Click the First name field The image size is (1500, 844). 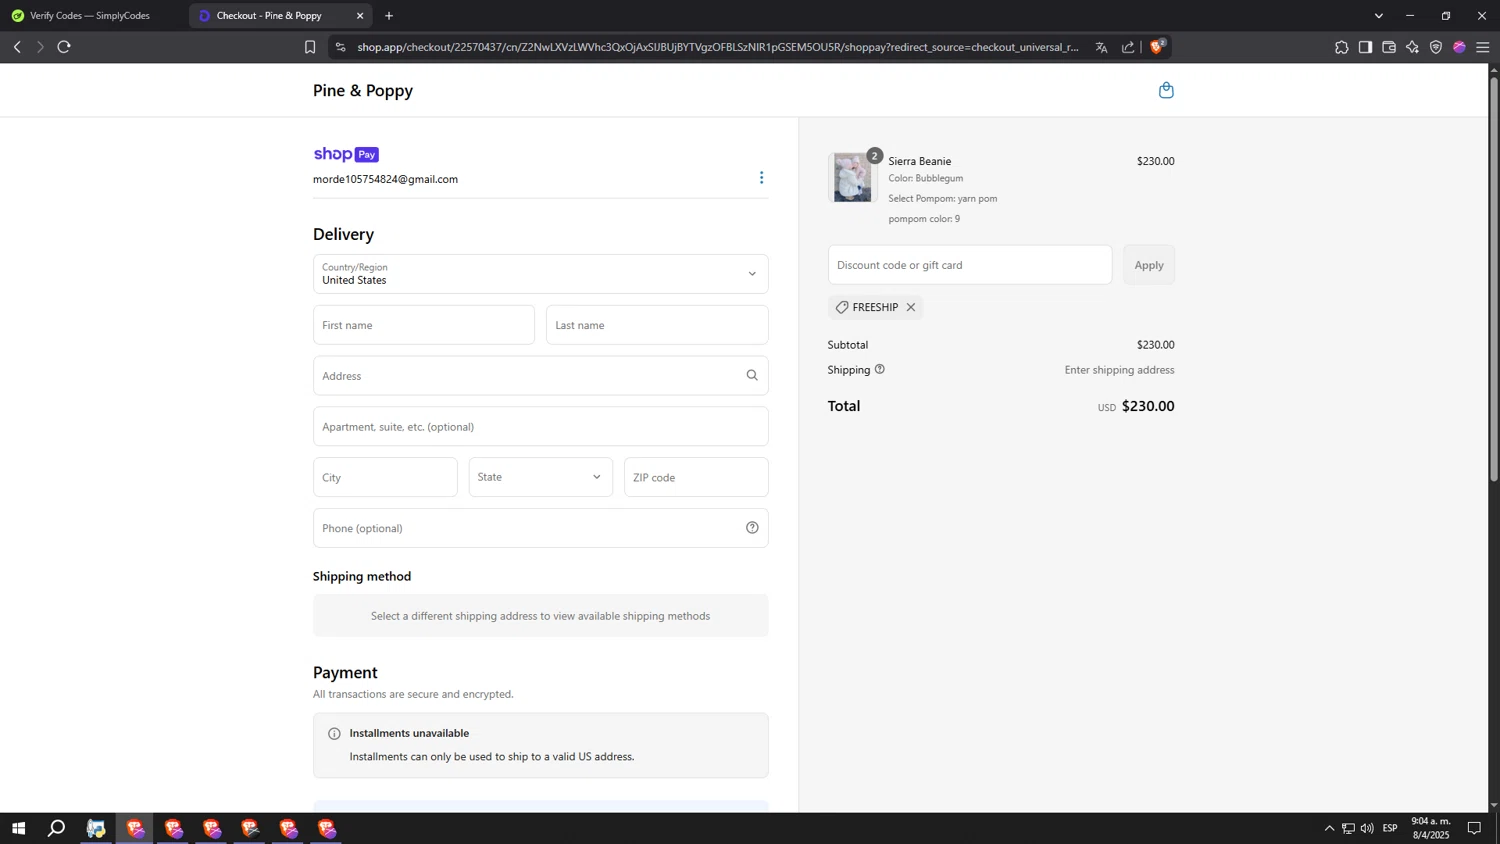pyautogui.click(x=424, y=325)
